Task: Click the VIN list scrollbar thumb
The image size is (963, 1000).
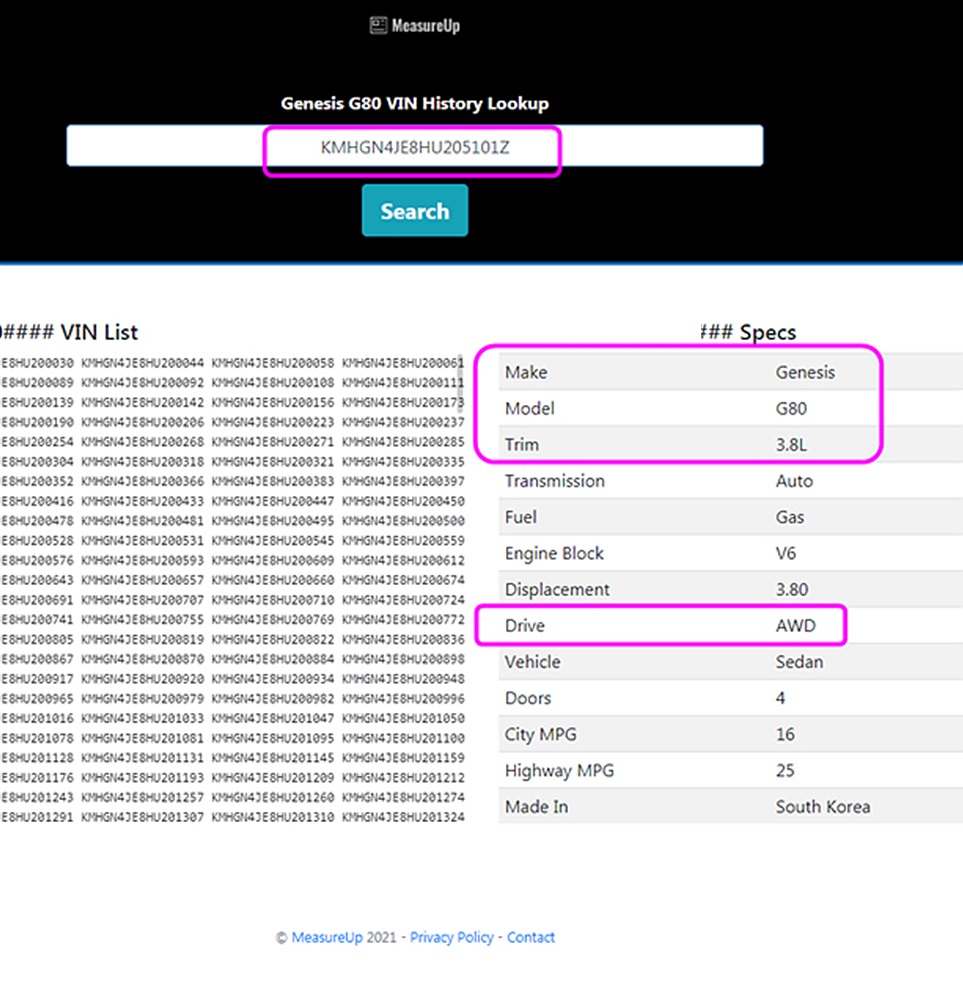Action: [x=460, y=384]
